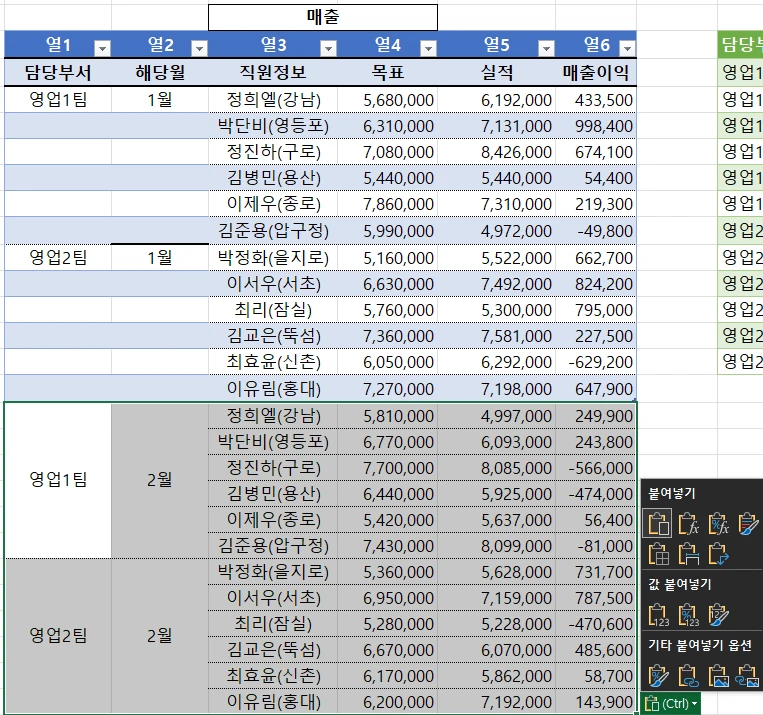The width and height of the screenshot is (763, 715).
Task: Click the Paste Link icon
Action: click(688, 676)
